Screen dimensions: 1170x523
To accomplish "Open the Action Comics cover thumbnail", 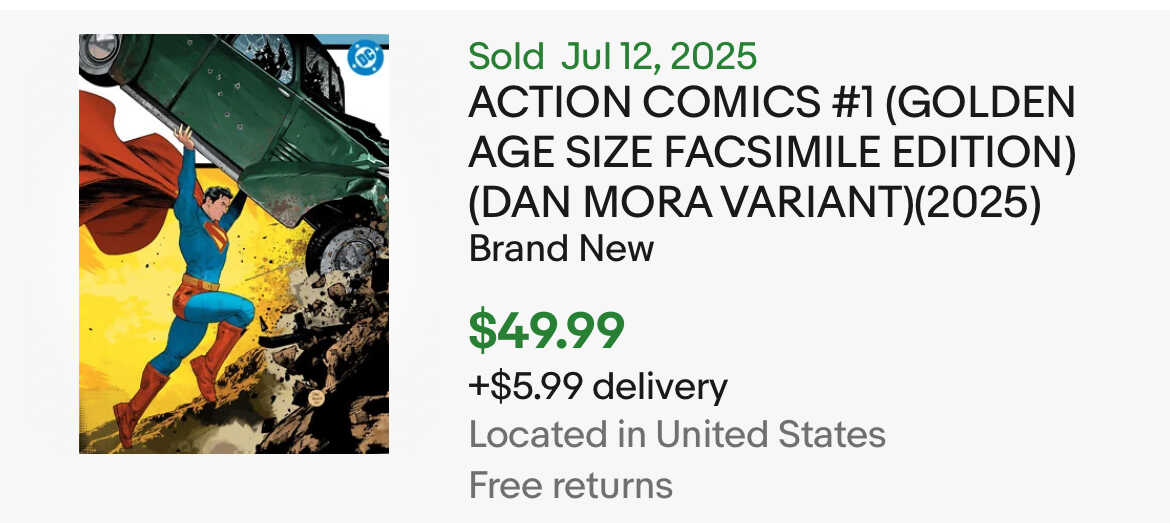I will 234,244.
